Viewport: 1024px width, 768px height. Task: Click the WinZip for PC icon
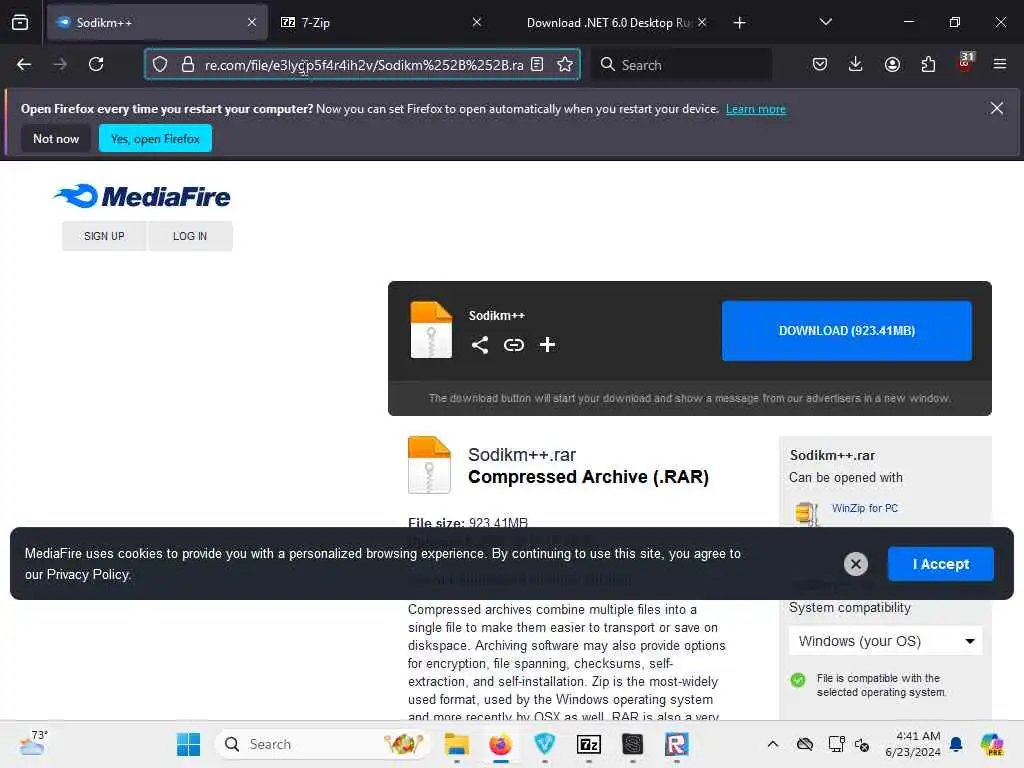click(x=807, y=513)
